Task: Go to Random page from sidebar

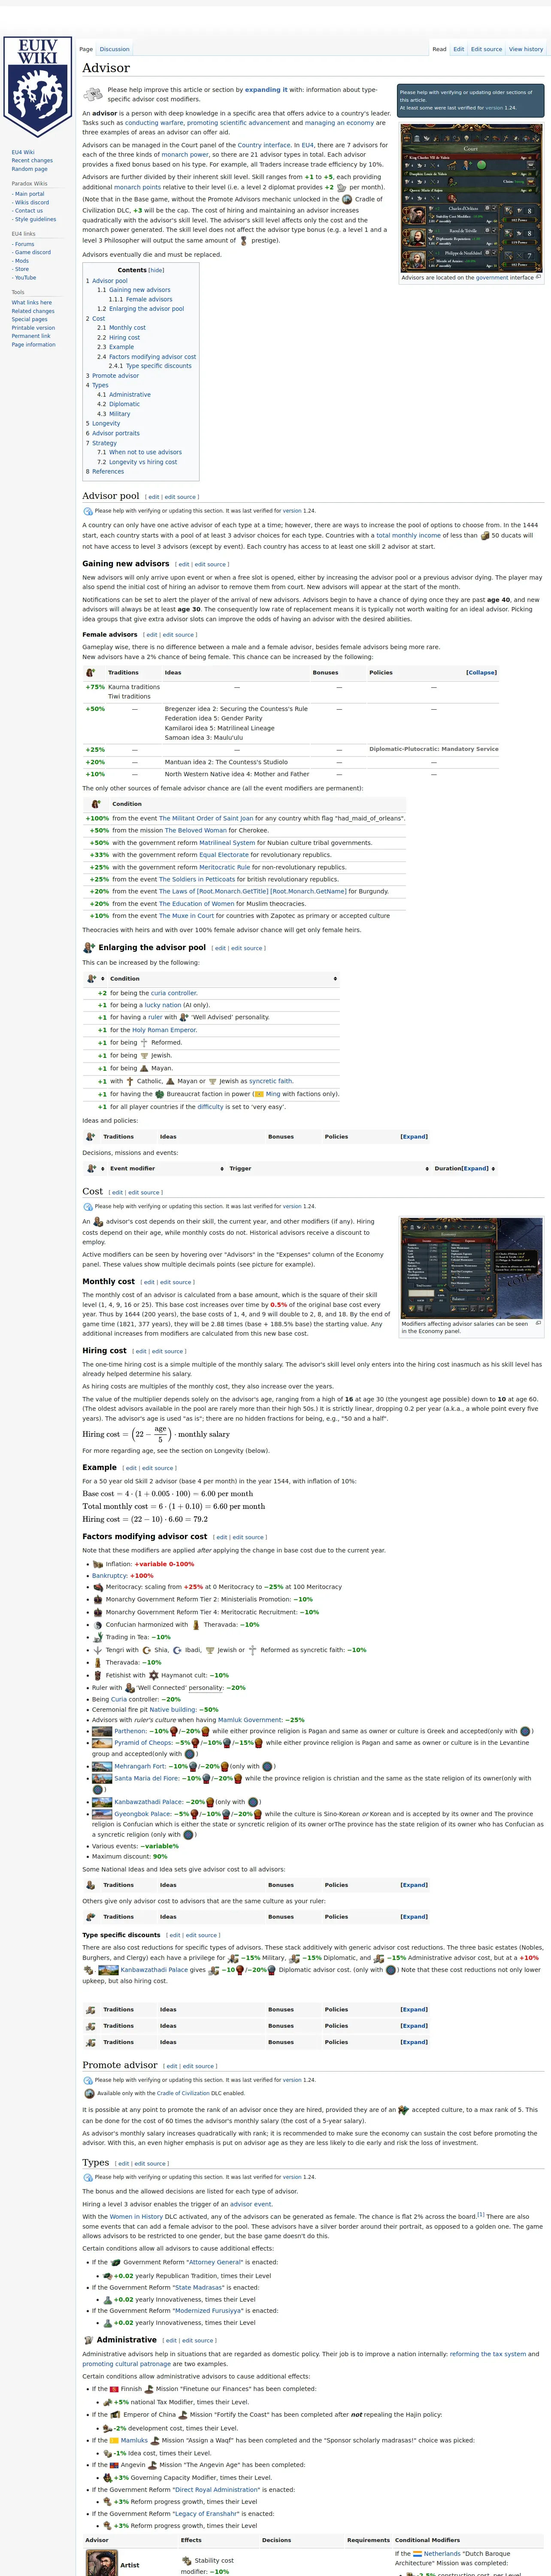Action: (x=29, y=169)
